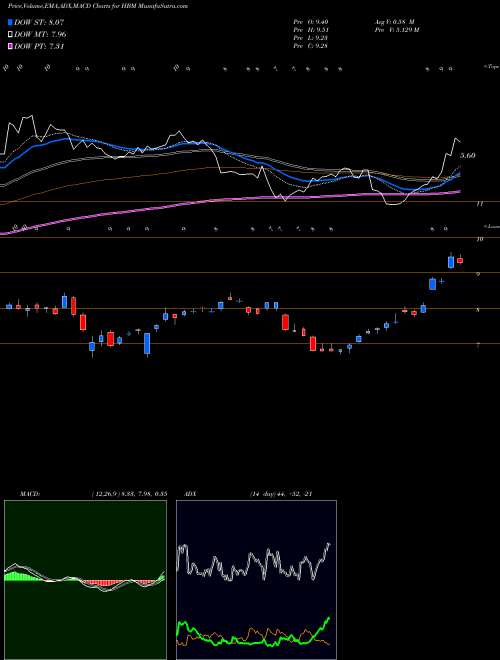
Task: Open the green MACD histogram panel
Action: pos(85,580)
